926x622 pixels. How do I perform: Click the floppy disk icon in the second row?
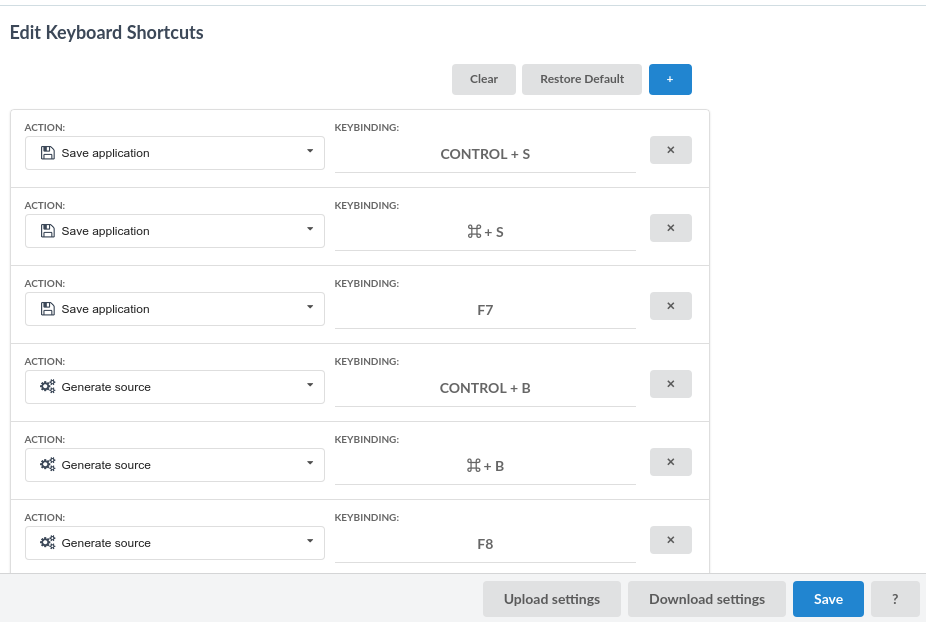47,231
